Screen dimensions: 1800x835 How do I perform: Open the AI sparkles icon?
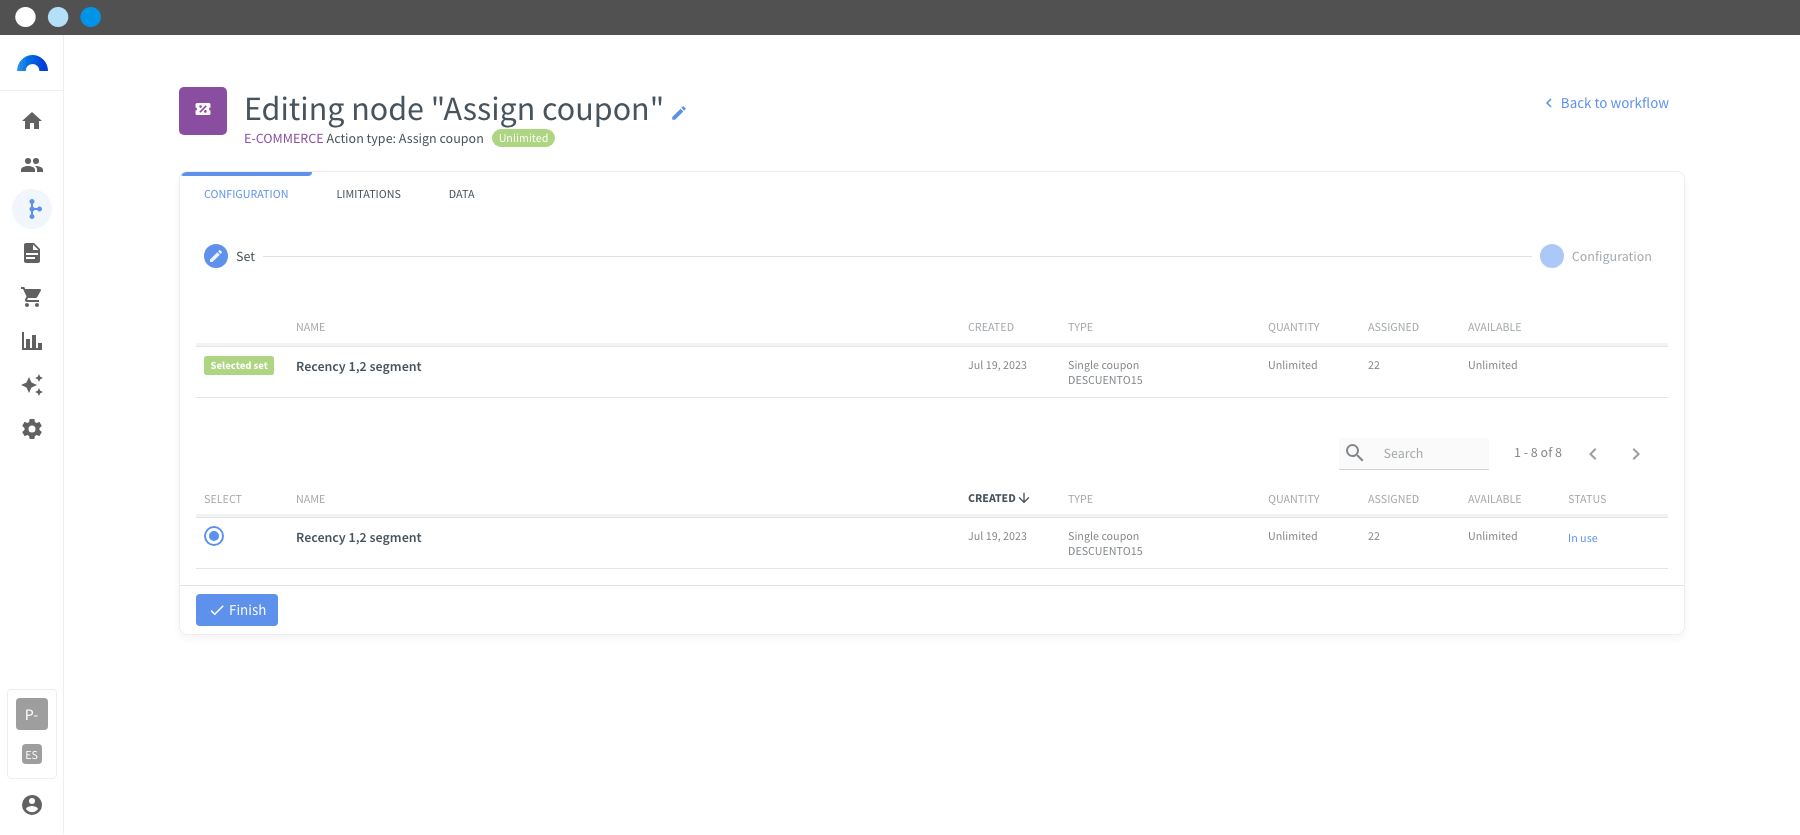click(x=32, y=385)
